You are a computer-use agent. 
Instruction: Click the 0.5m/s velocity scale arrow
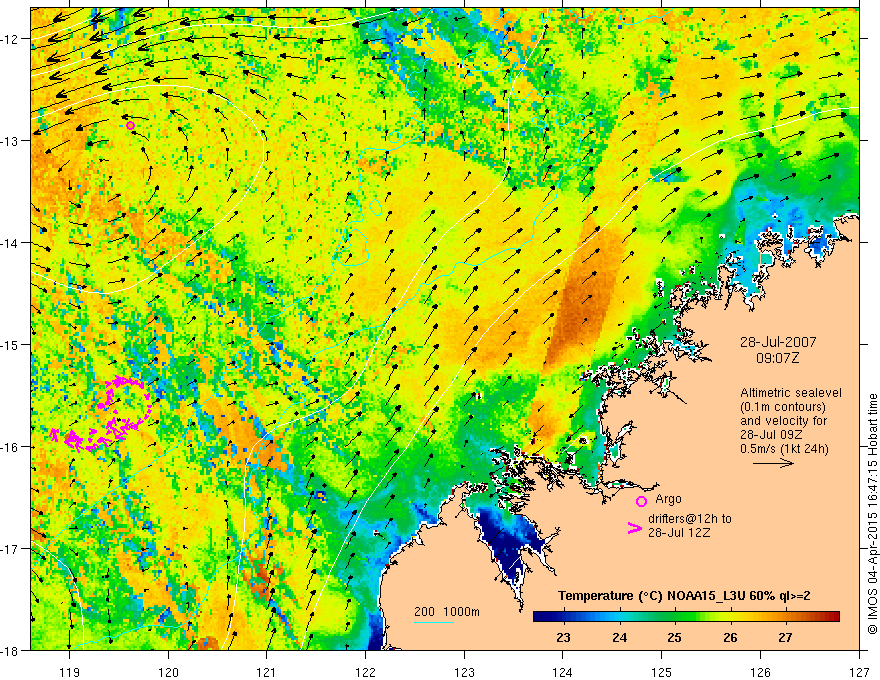point(773,463)
